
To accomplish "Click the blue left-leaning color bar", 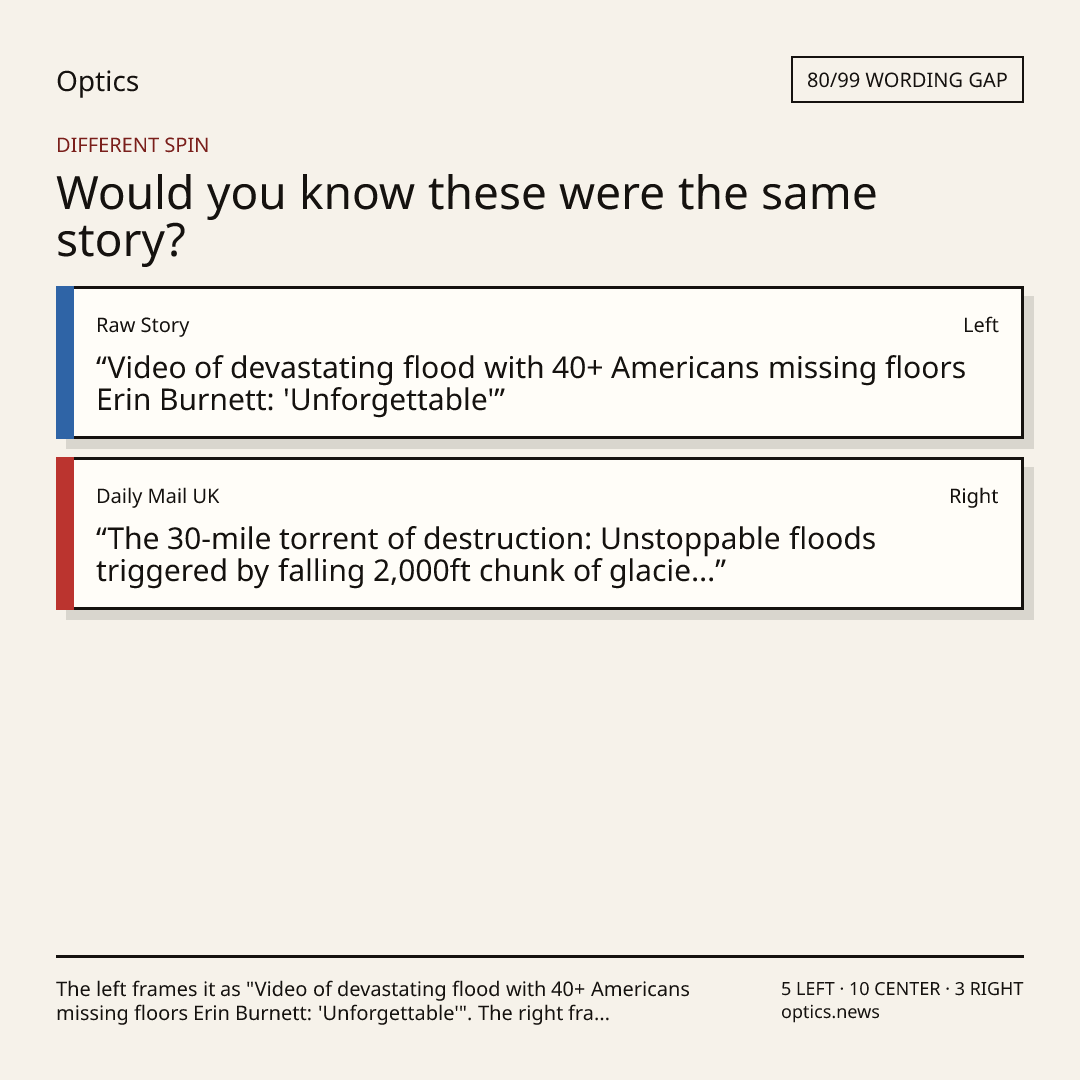I will pyautogui.click(x=65, y=362).
